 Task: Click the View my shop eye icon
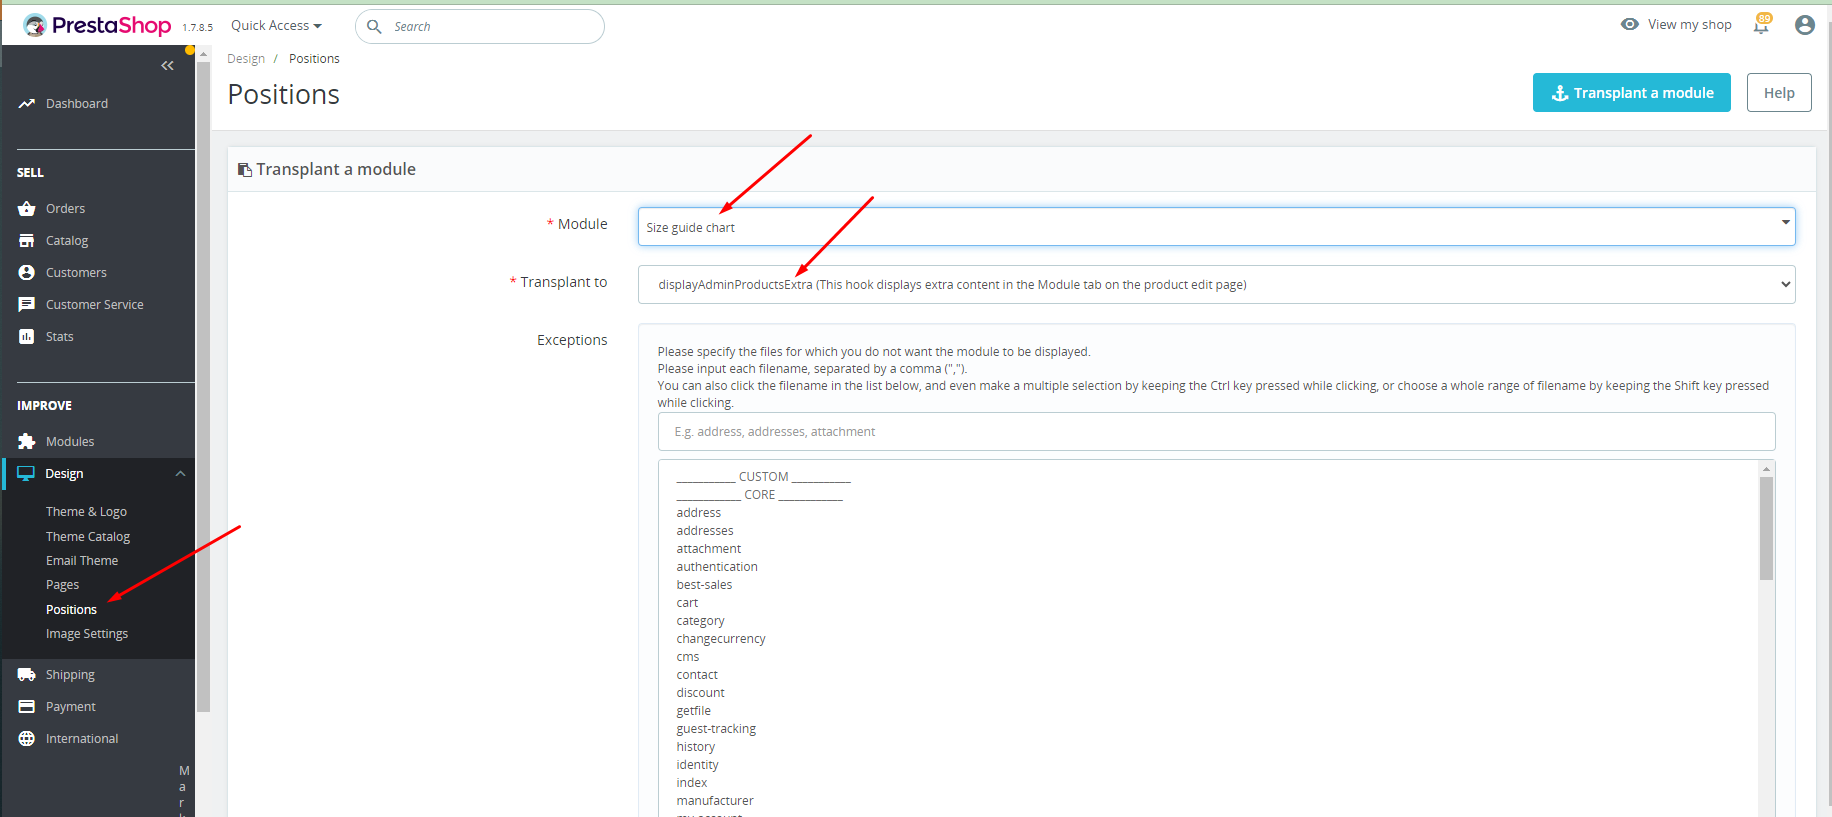(x=1630, y=24)
